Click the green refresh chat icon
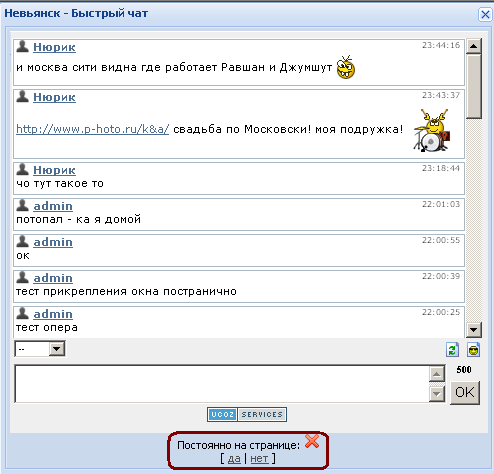The width and height of the screenshot is (494, 474). (452, 350)
